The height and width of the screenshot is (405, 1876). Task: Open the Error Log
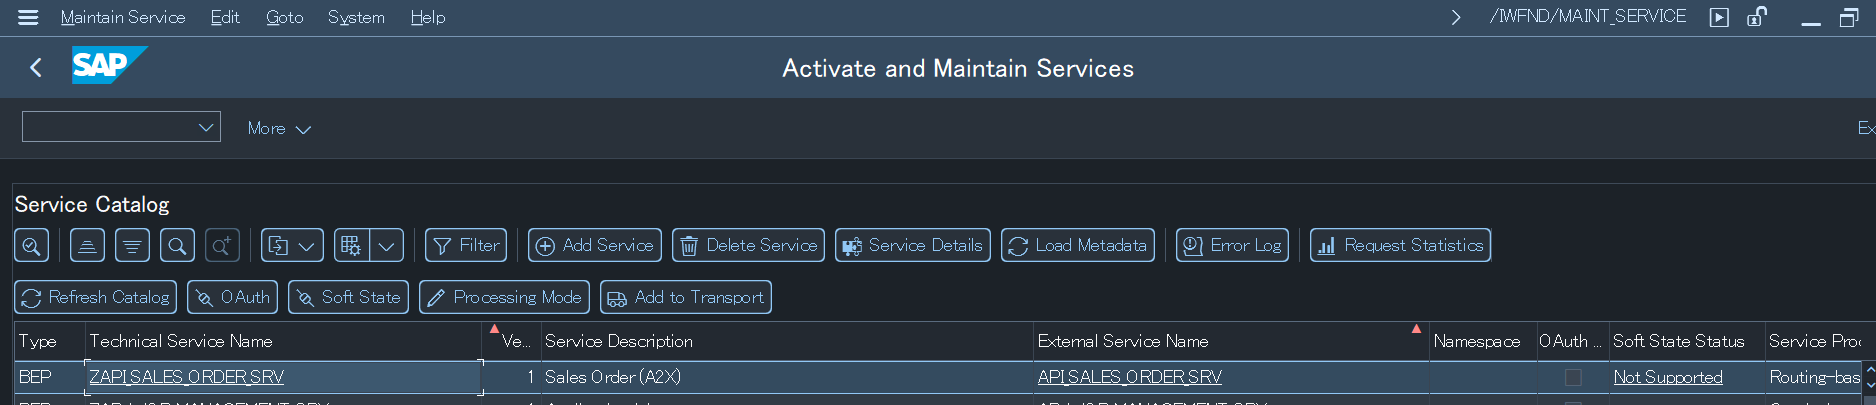(x=1232, y=245)
